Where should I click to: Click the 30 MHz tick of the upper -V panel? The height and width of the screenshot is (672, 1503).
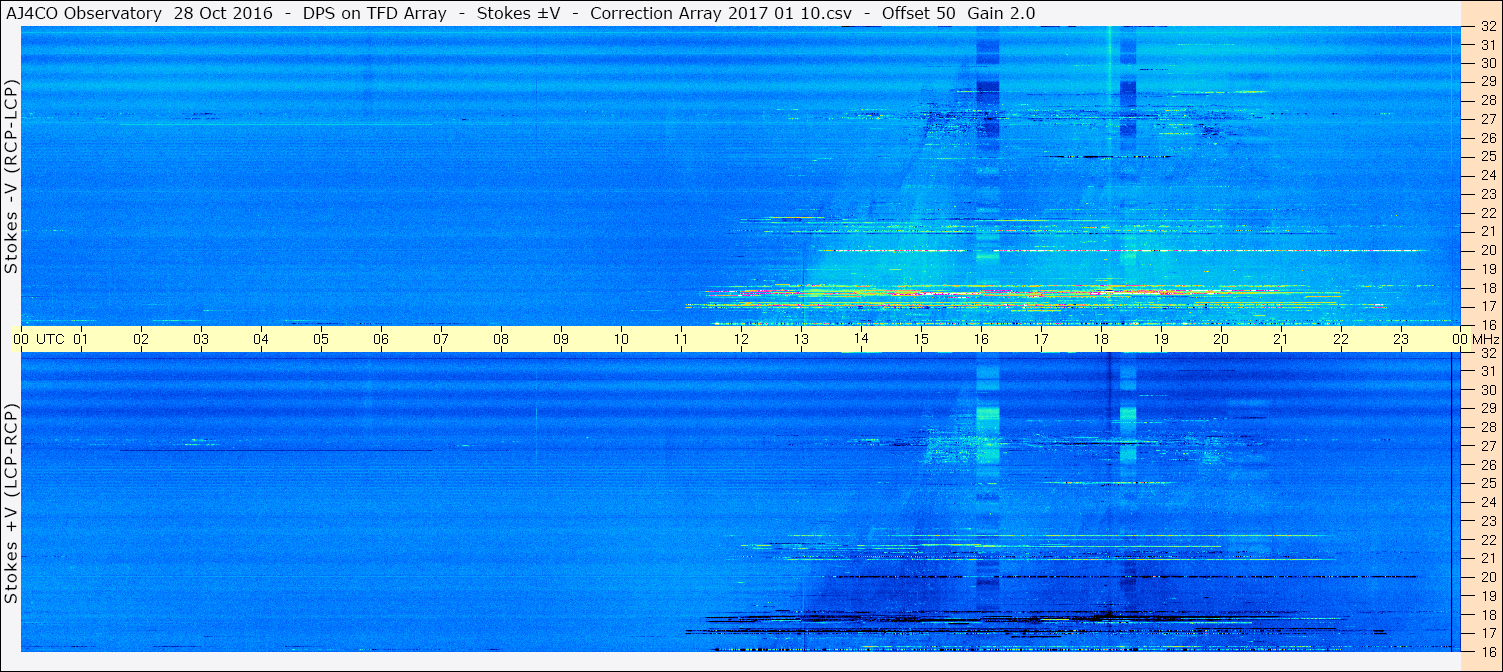(x=1487, y=63)
